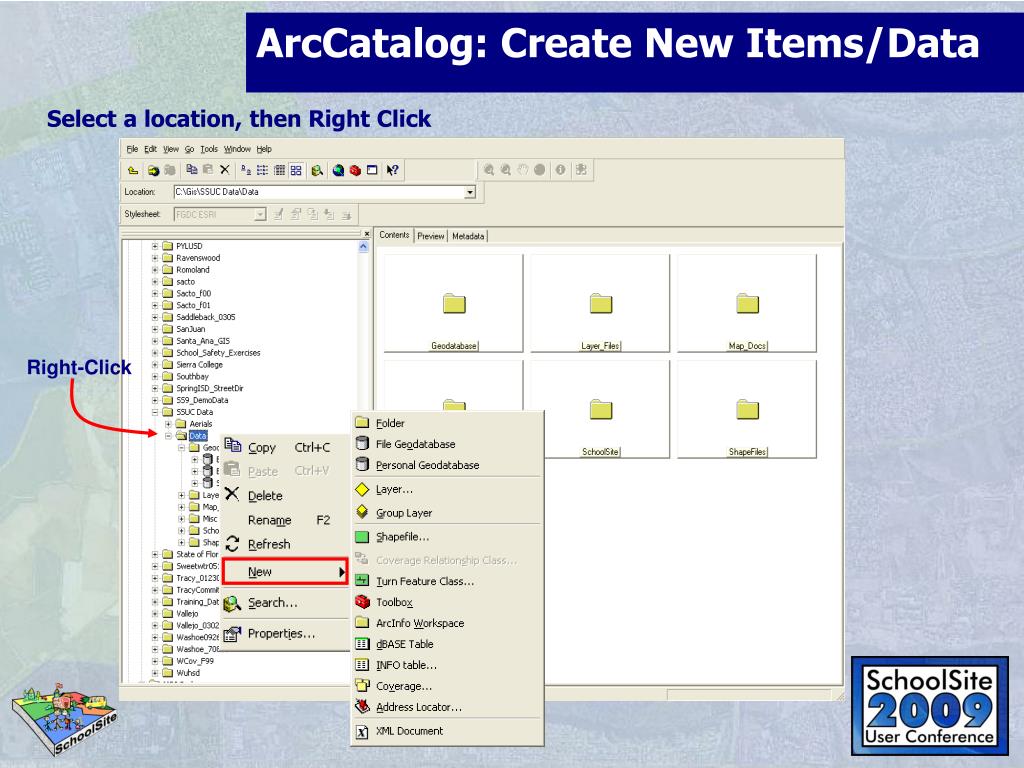Click the Zoom In geography toolbar icon

tap(488, 170)
